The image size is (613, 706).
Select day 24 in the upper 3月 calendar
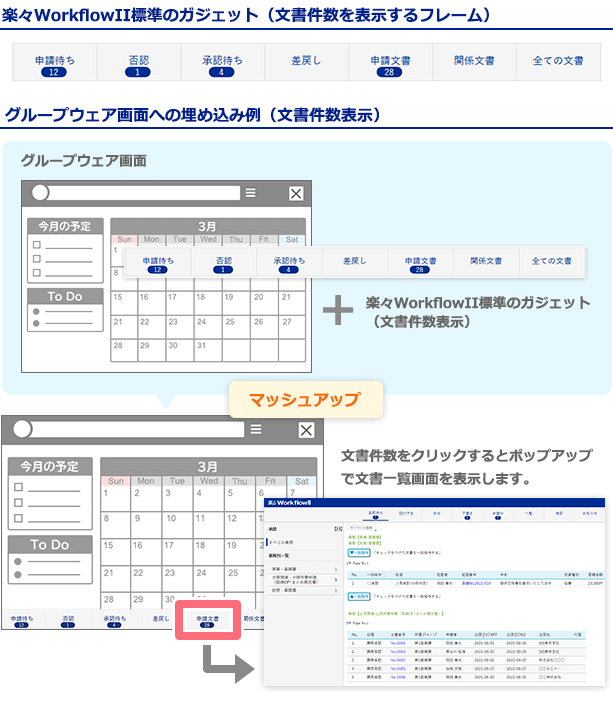(208, 327)
